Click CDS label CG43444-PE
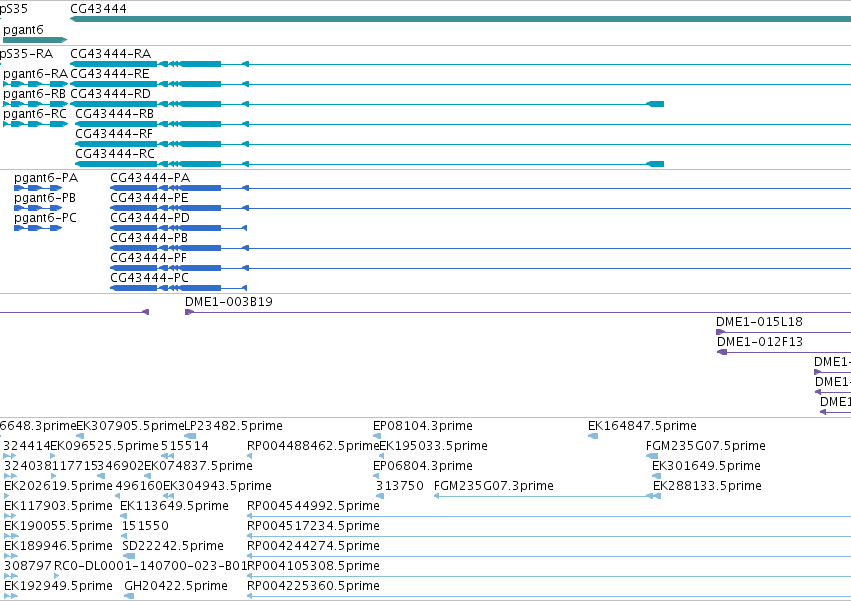The height and width of the screenshot is (601, 851). tap(149, 198)
